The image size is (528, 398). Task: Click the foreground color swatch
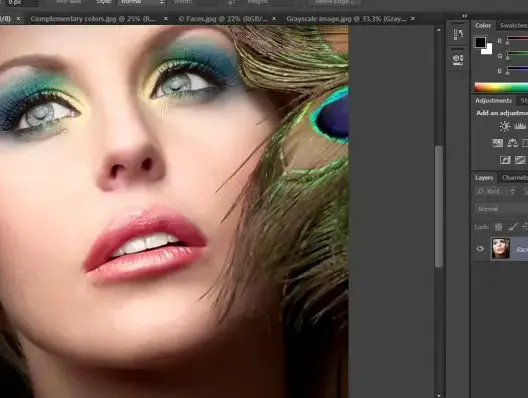(480, 42)
